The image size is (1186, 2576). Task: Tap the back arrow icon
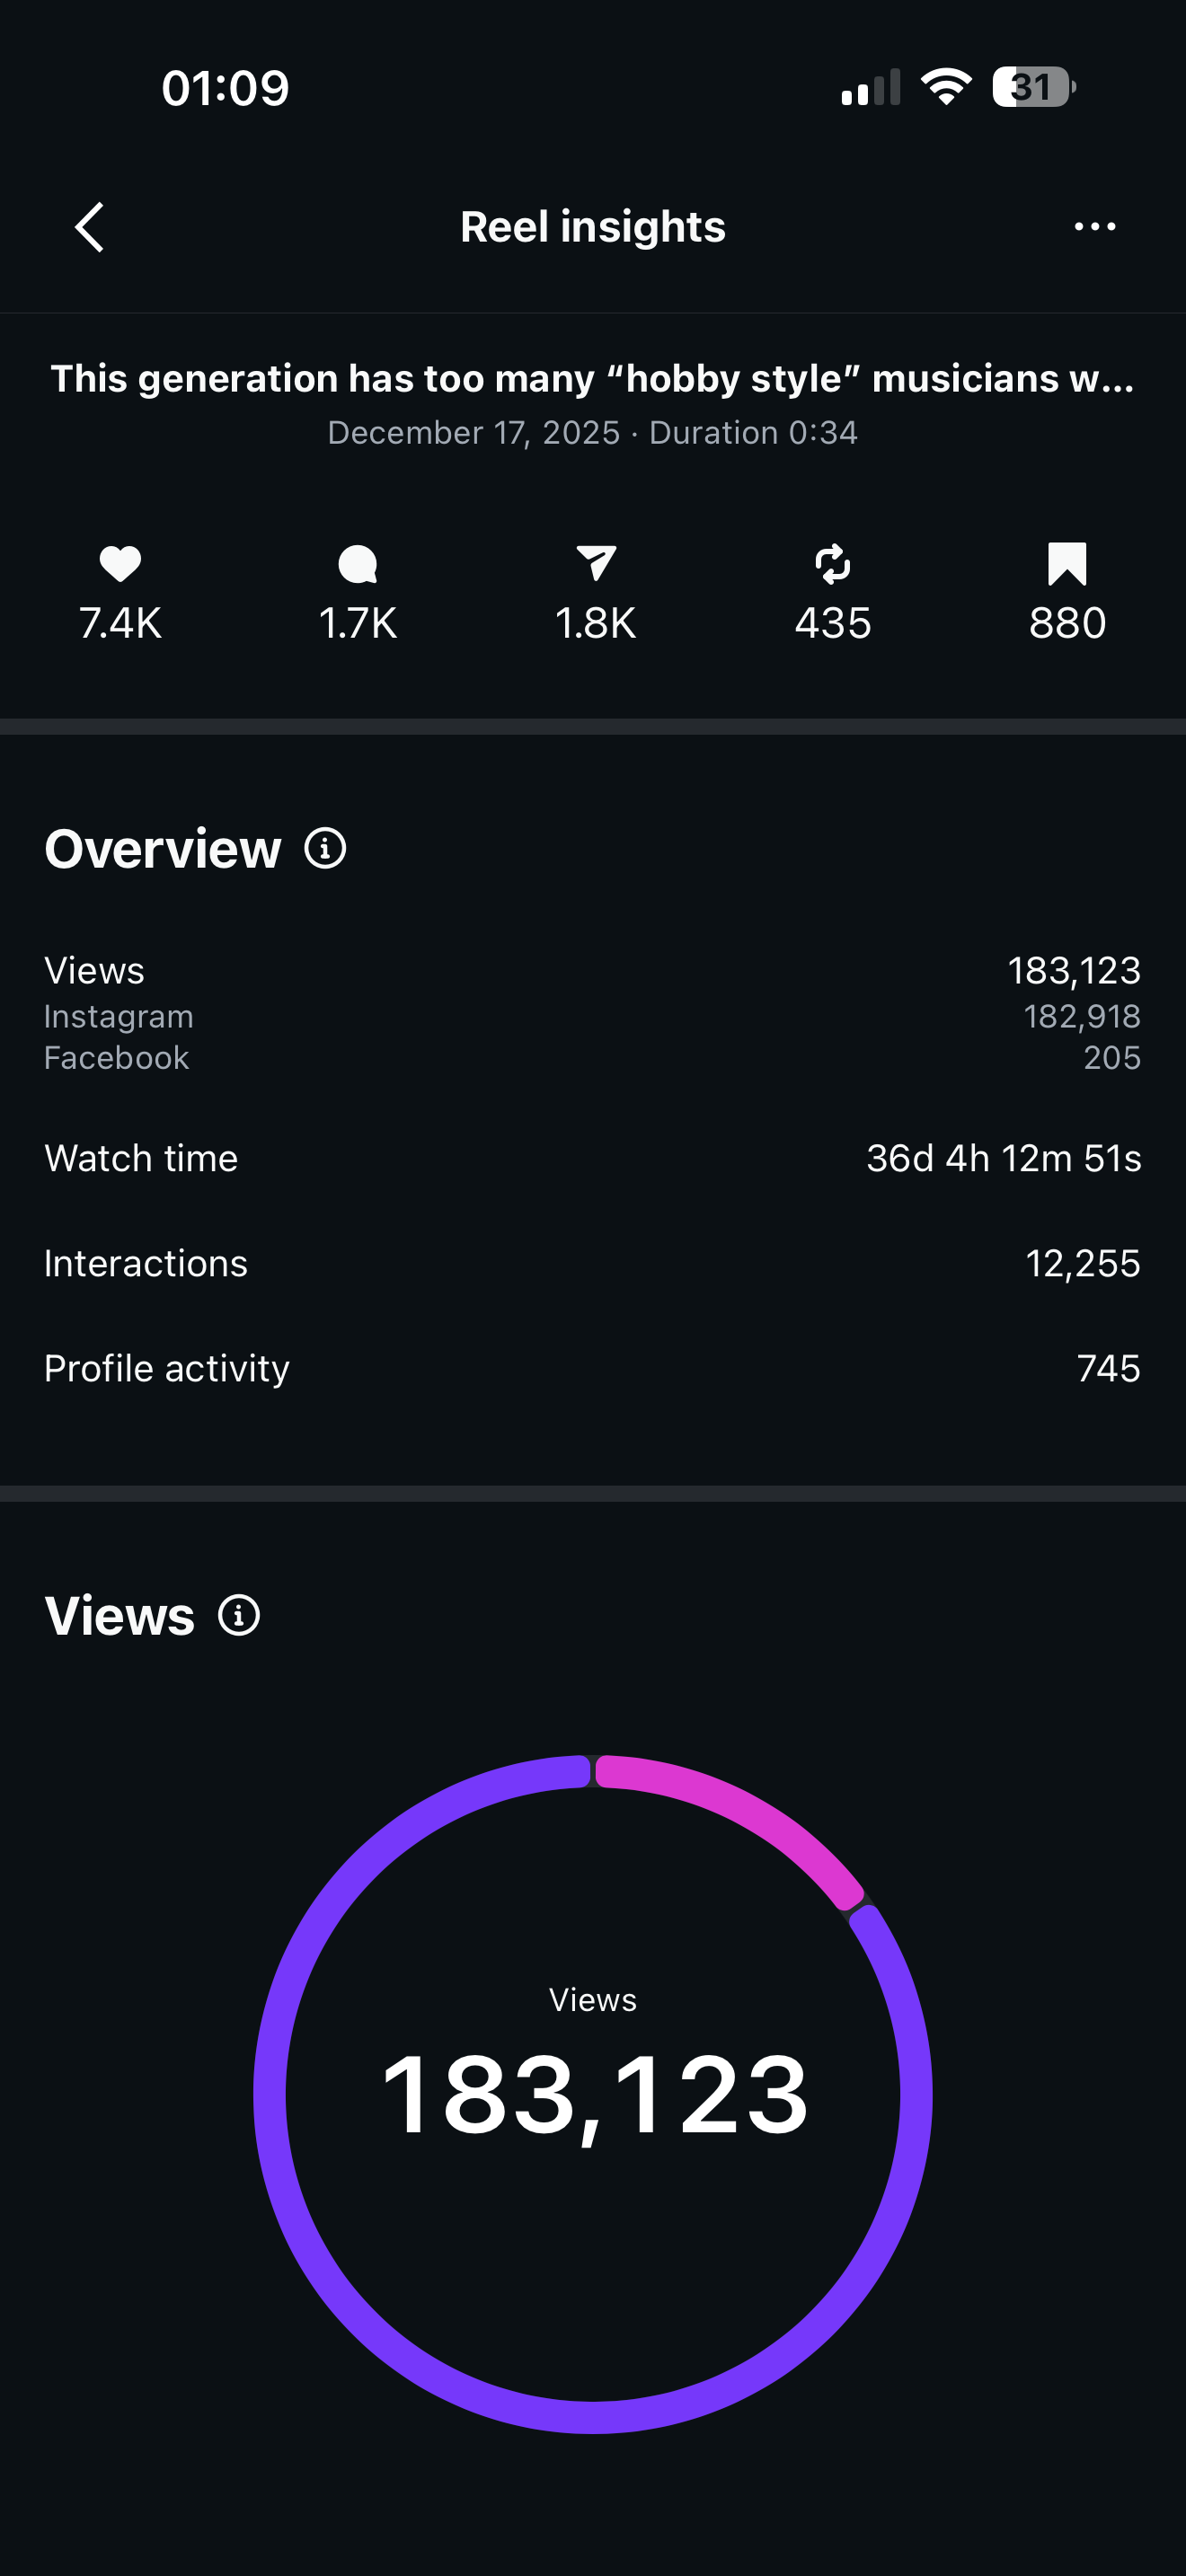coord(90,227)
